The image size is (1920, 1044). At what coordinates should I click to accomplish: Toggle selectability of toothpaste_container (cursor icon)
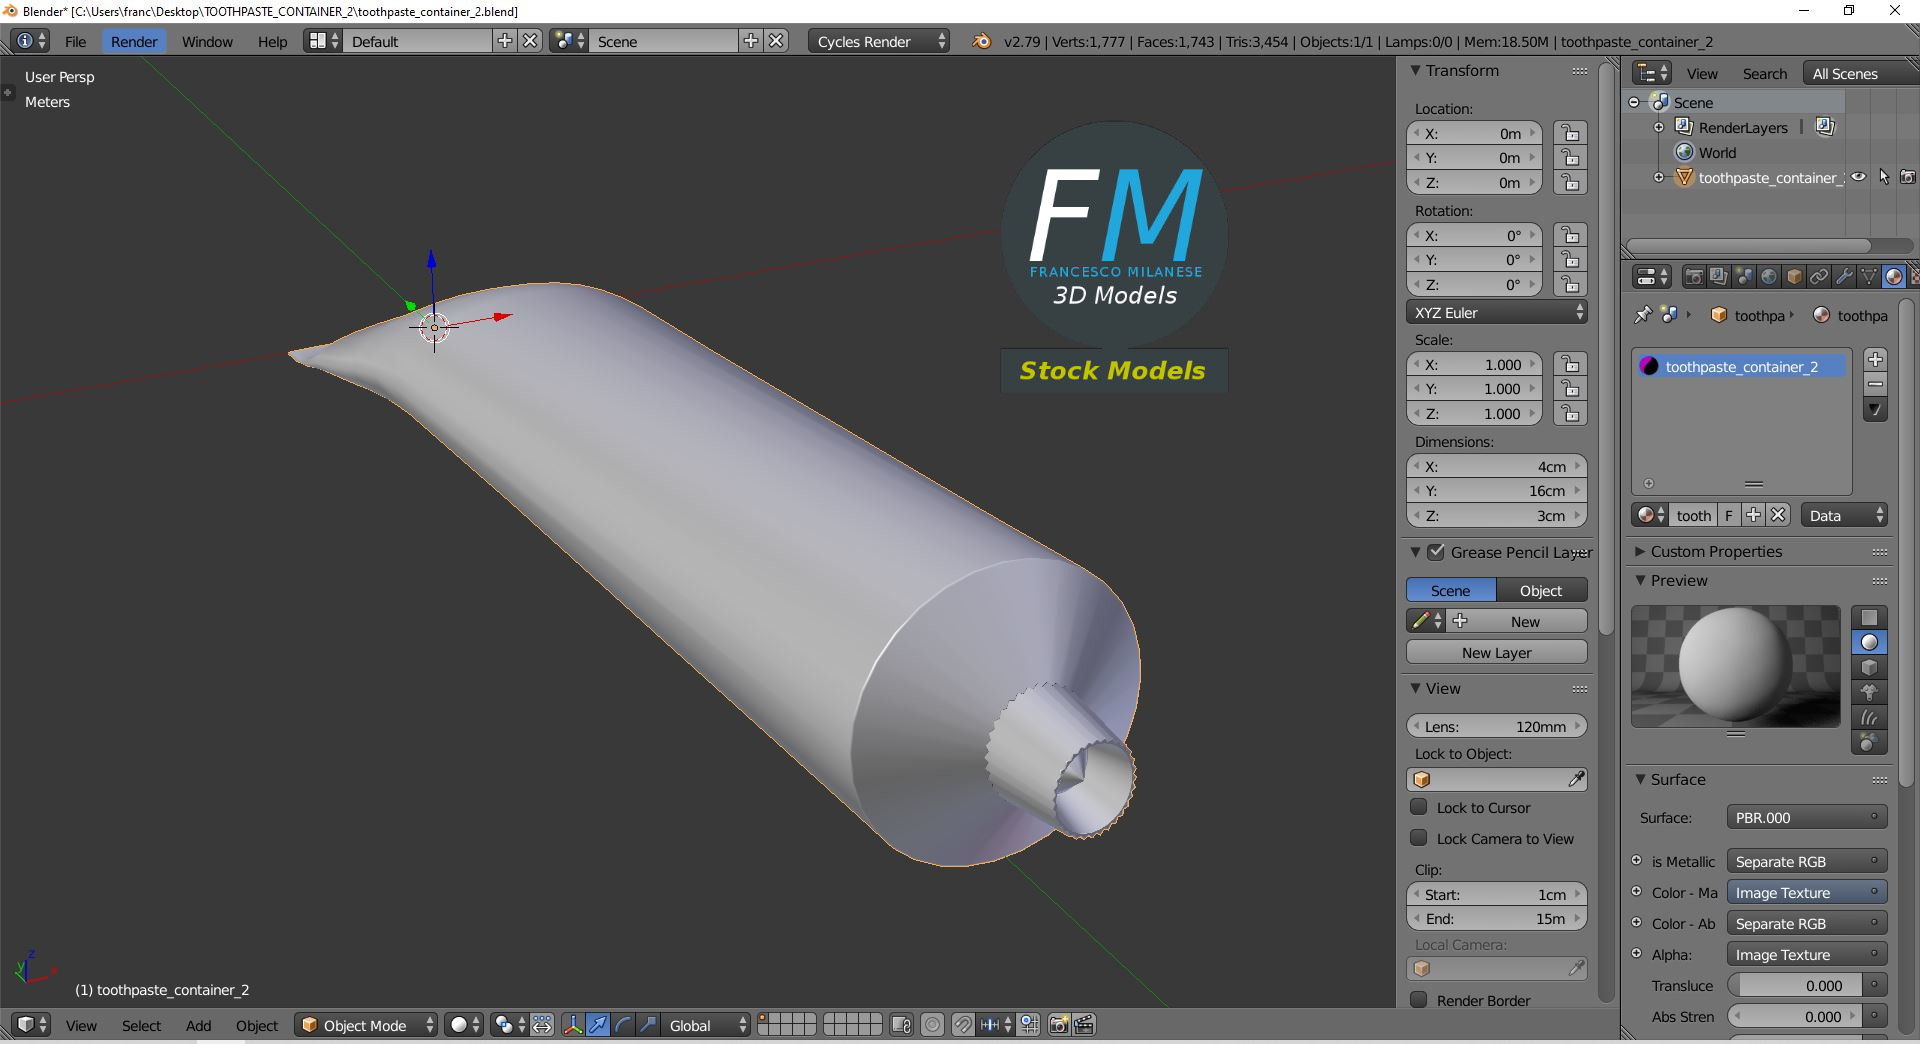click(1884, 177)
